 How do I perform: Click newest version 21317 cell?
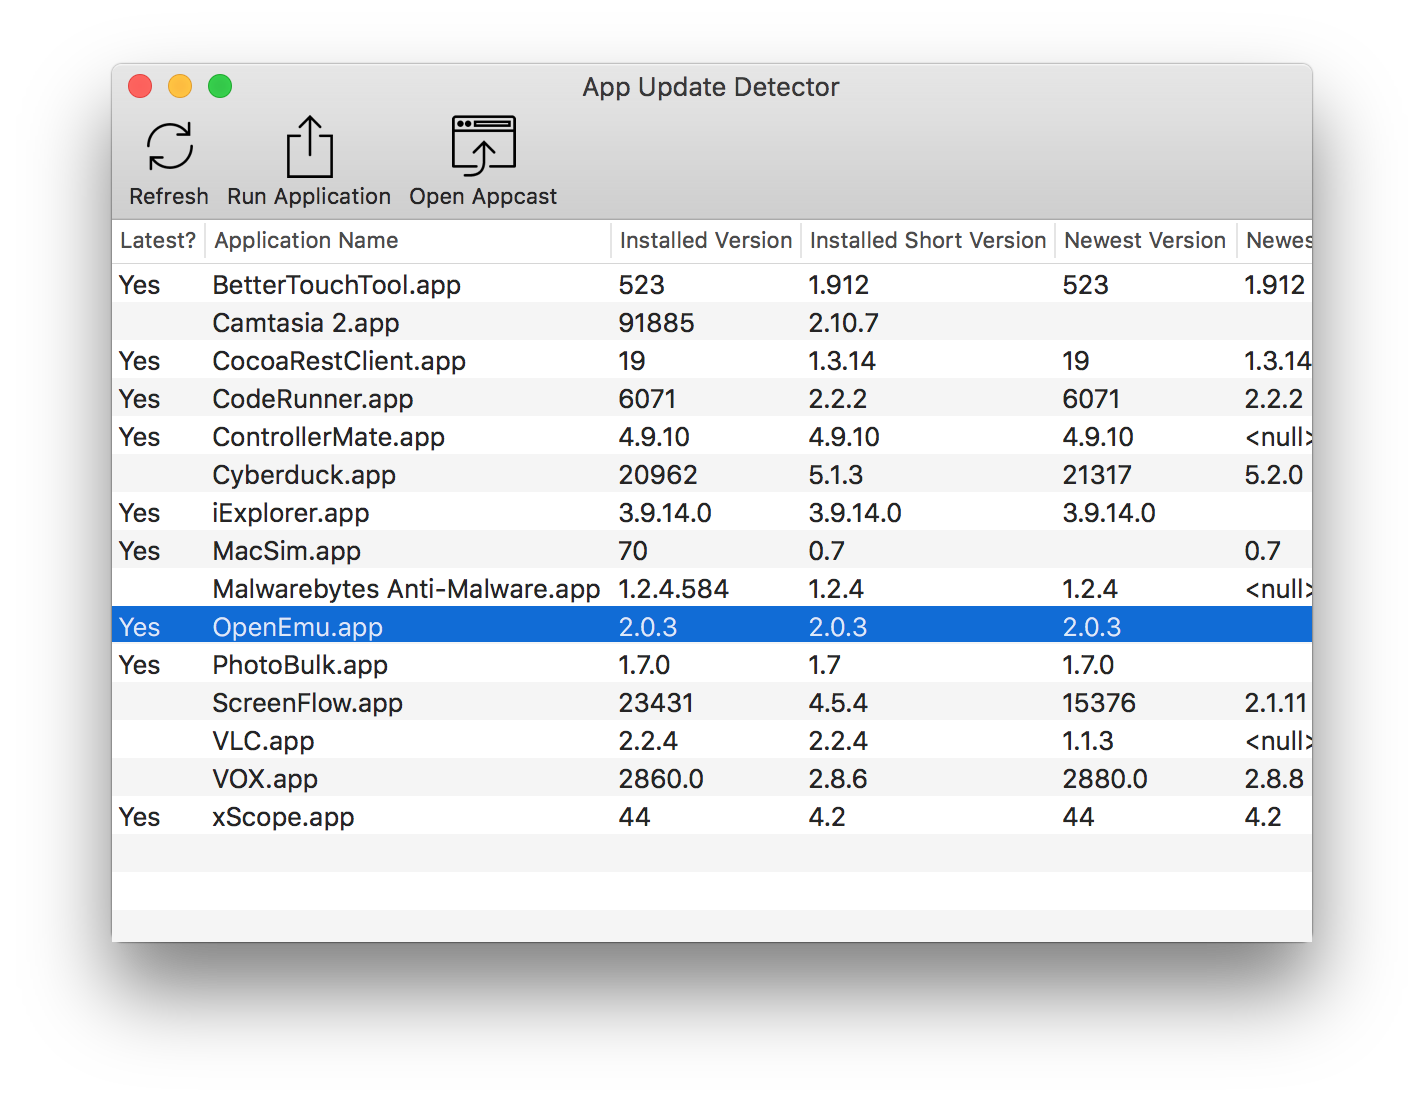(1097, 475)
